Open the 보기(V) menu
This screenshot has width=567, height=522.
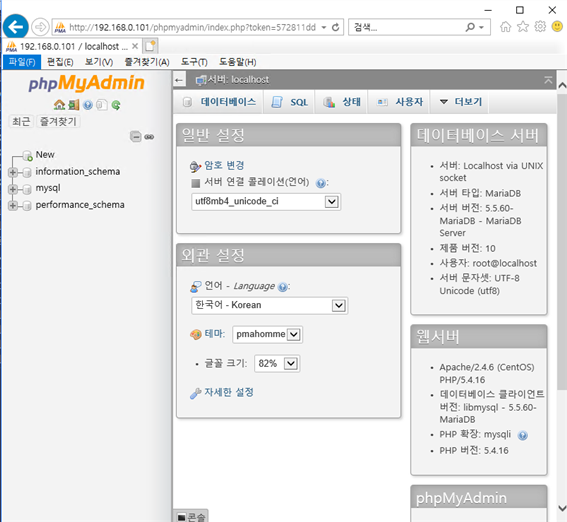[99, 62]
